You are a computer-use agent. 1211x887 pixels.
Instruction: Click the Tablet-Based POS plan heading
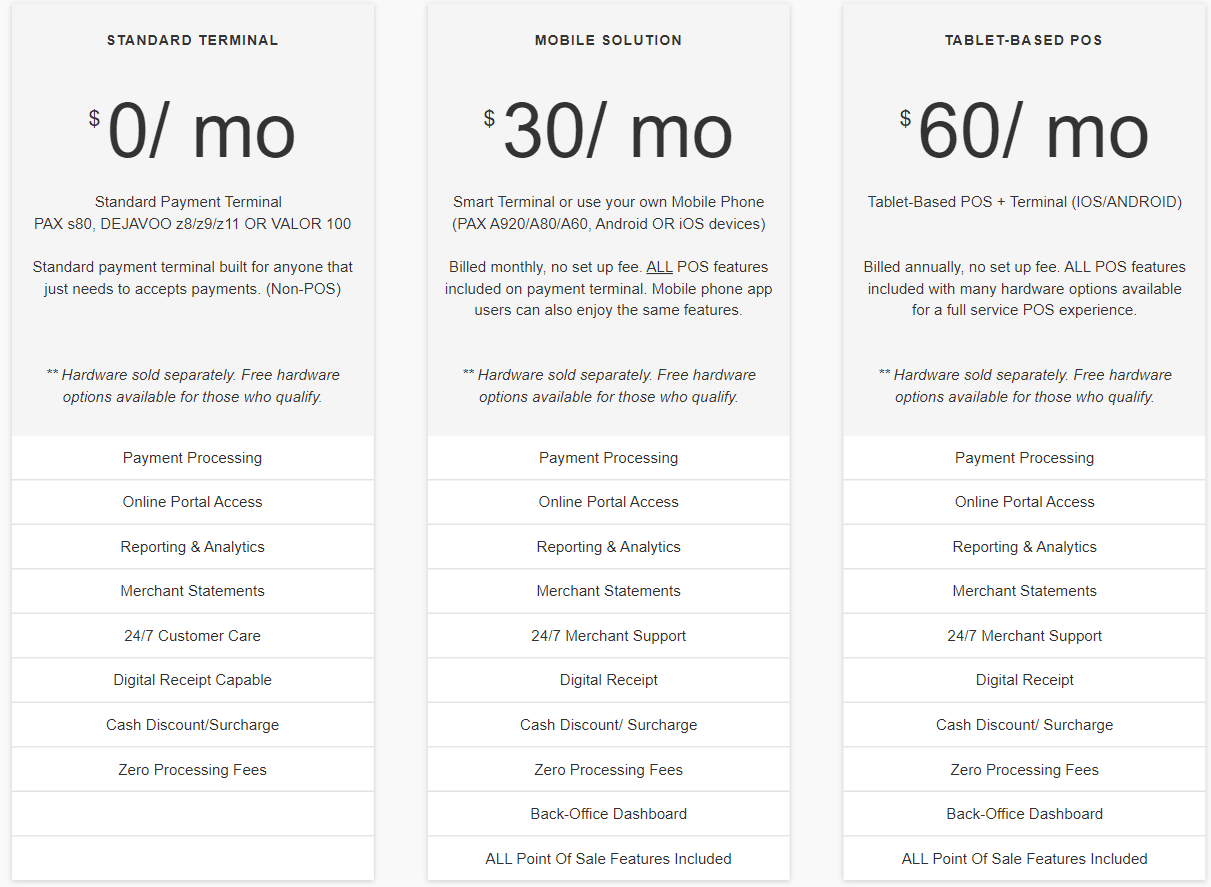(x=1024, y=41)
